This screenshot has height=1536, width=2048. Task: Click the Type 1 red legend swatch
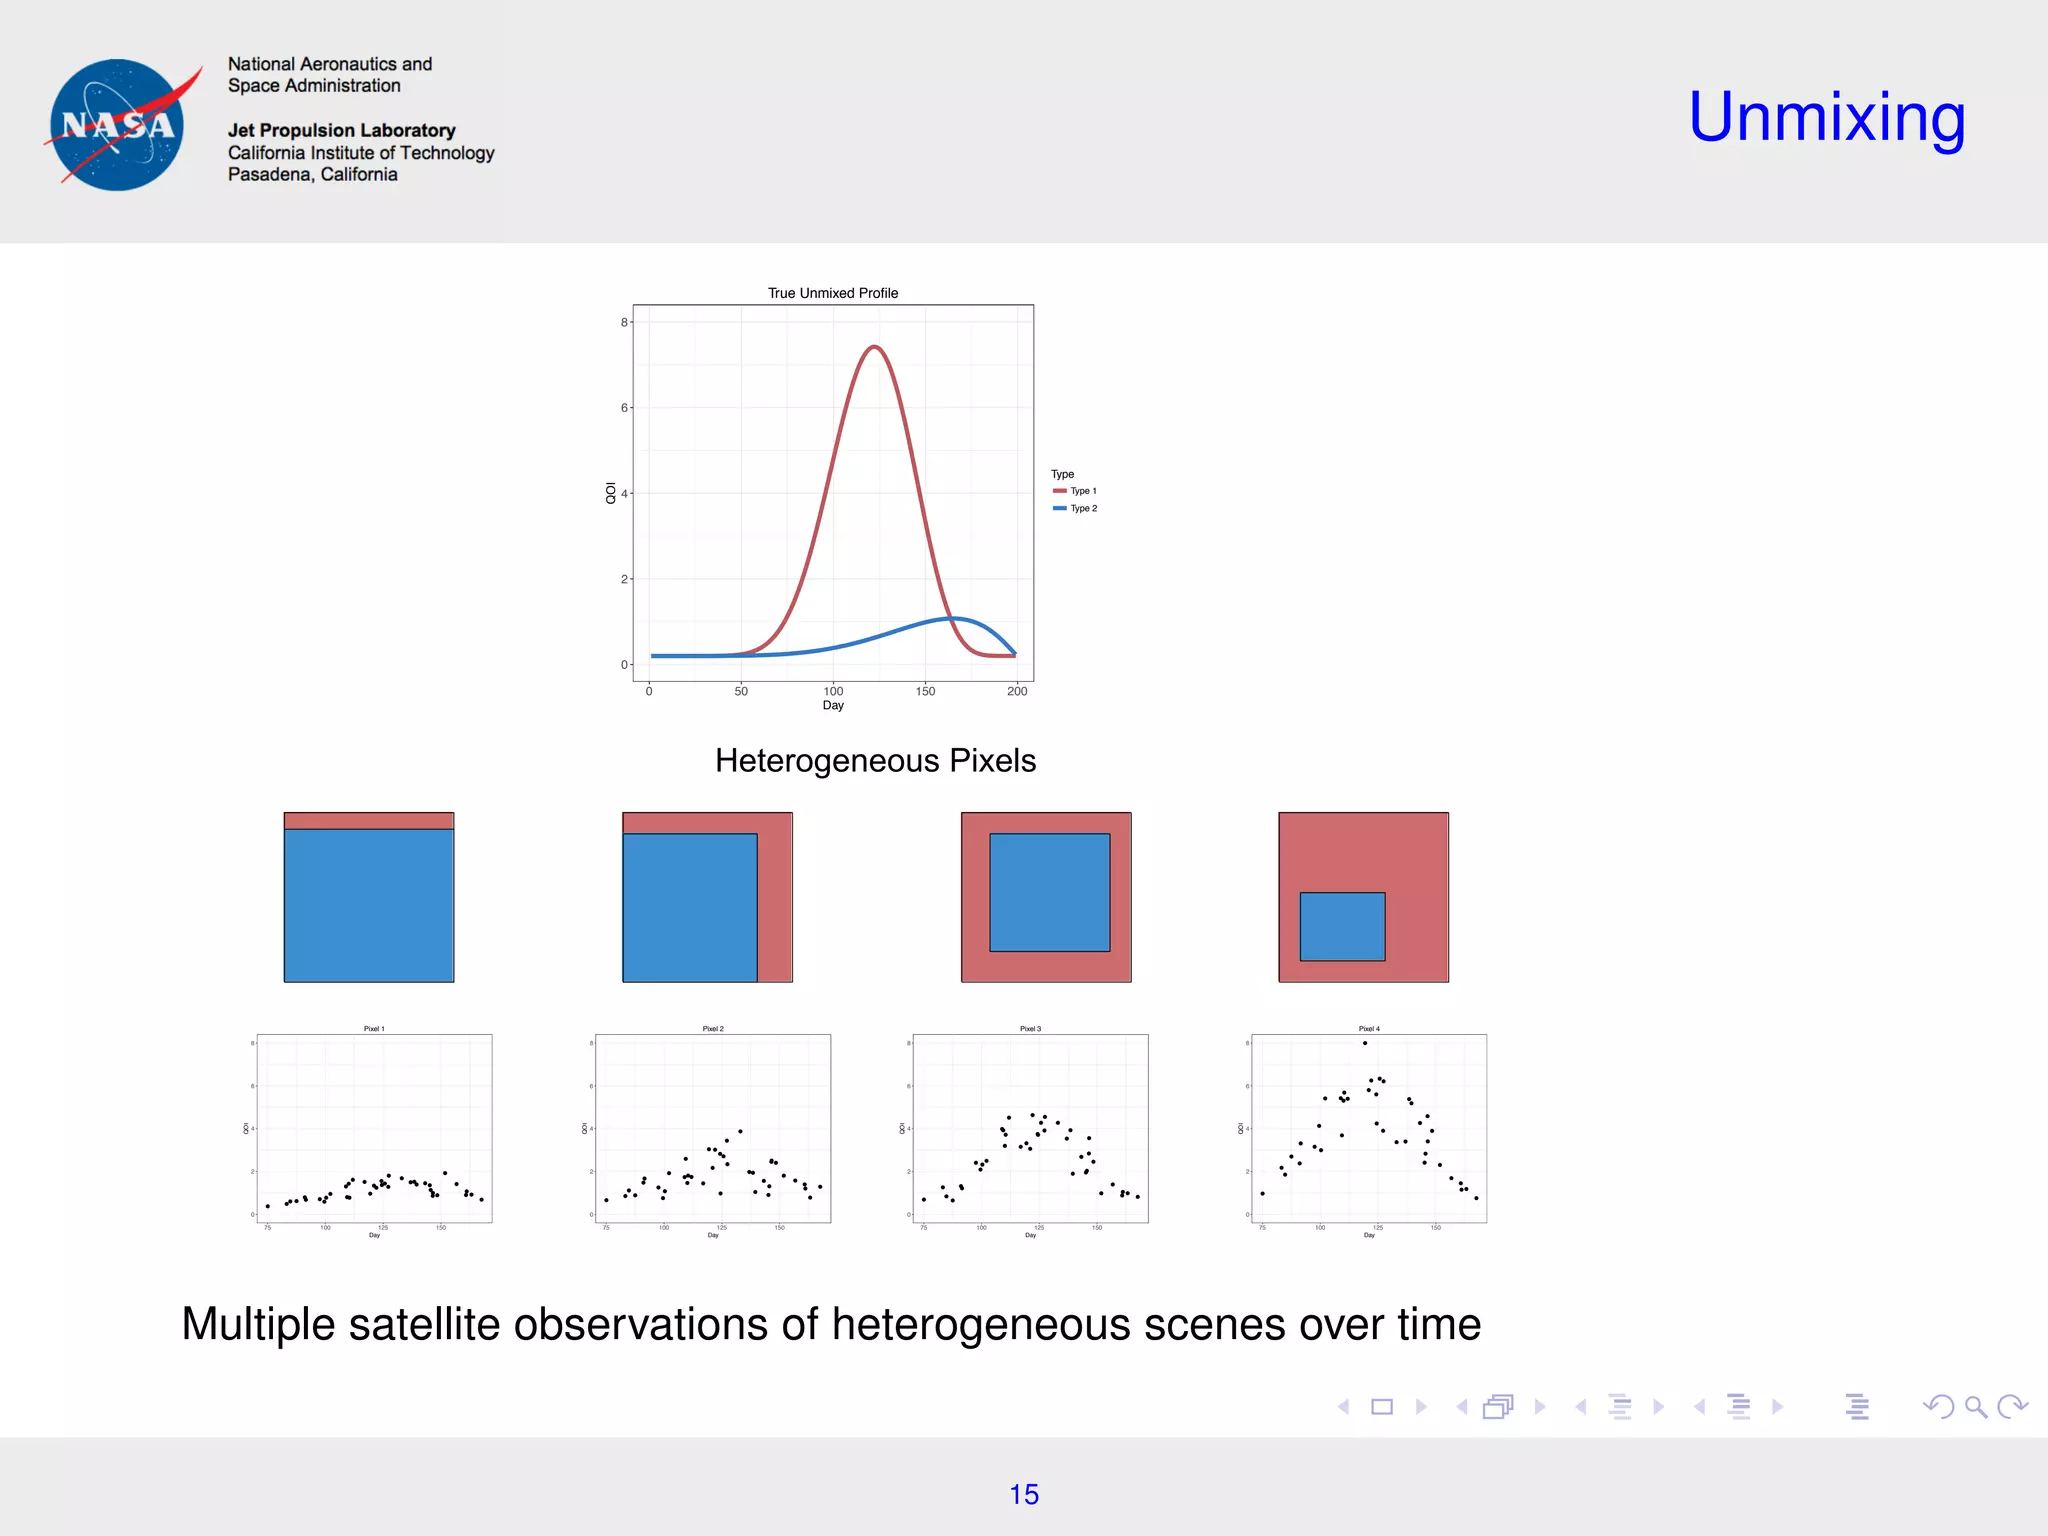pos(1059,491)
